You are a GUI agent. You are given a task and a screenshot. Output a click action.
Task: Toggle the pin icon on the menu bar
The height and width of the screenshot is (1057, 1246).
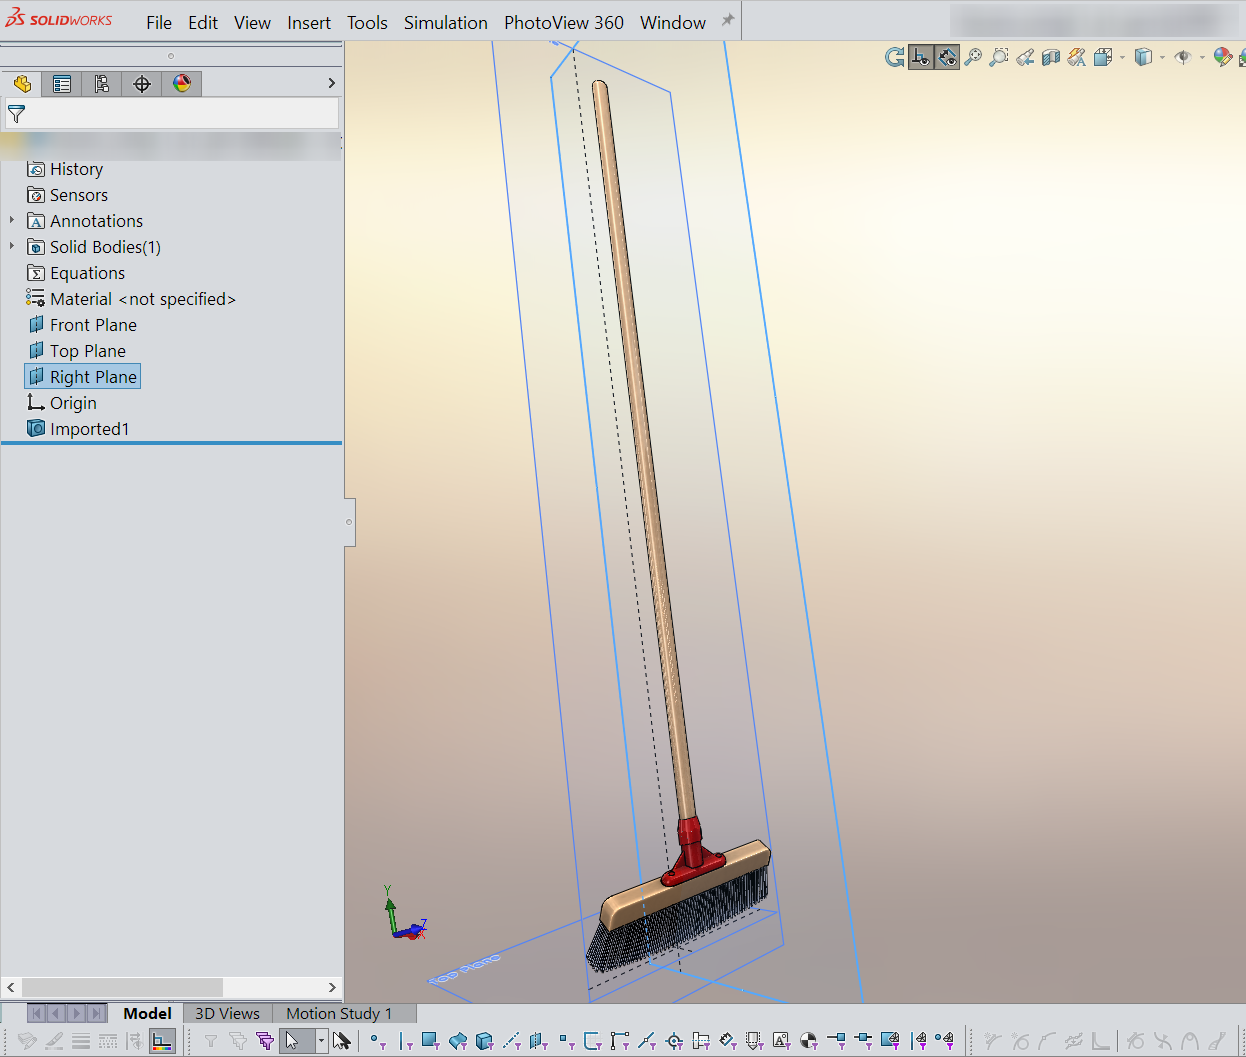[x=728, y=20]
